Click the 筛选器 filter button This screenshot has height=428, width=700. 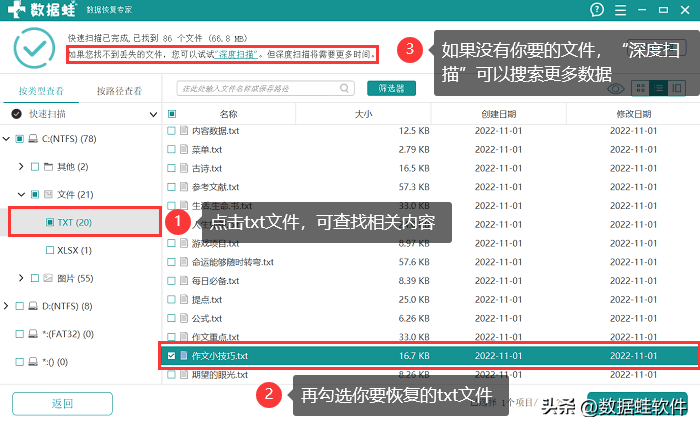point(392,88)
